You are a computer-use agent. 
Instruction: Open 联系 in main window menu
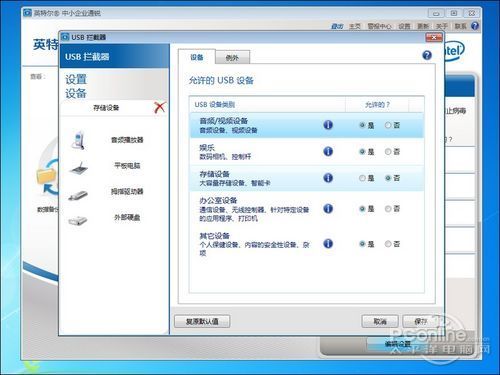[x=461, y=26]
